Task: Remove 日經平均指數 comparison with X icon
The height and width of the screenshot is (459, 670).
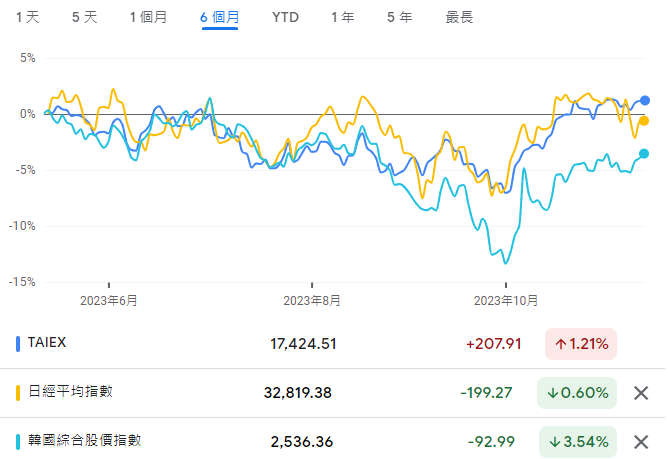Action: pos(641,393)
